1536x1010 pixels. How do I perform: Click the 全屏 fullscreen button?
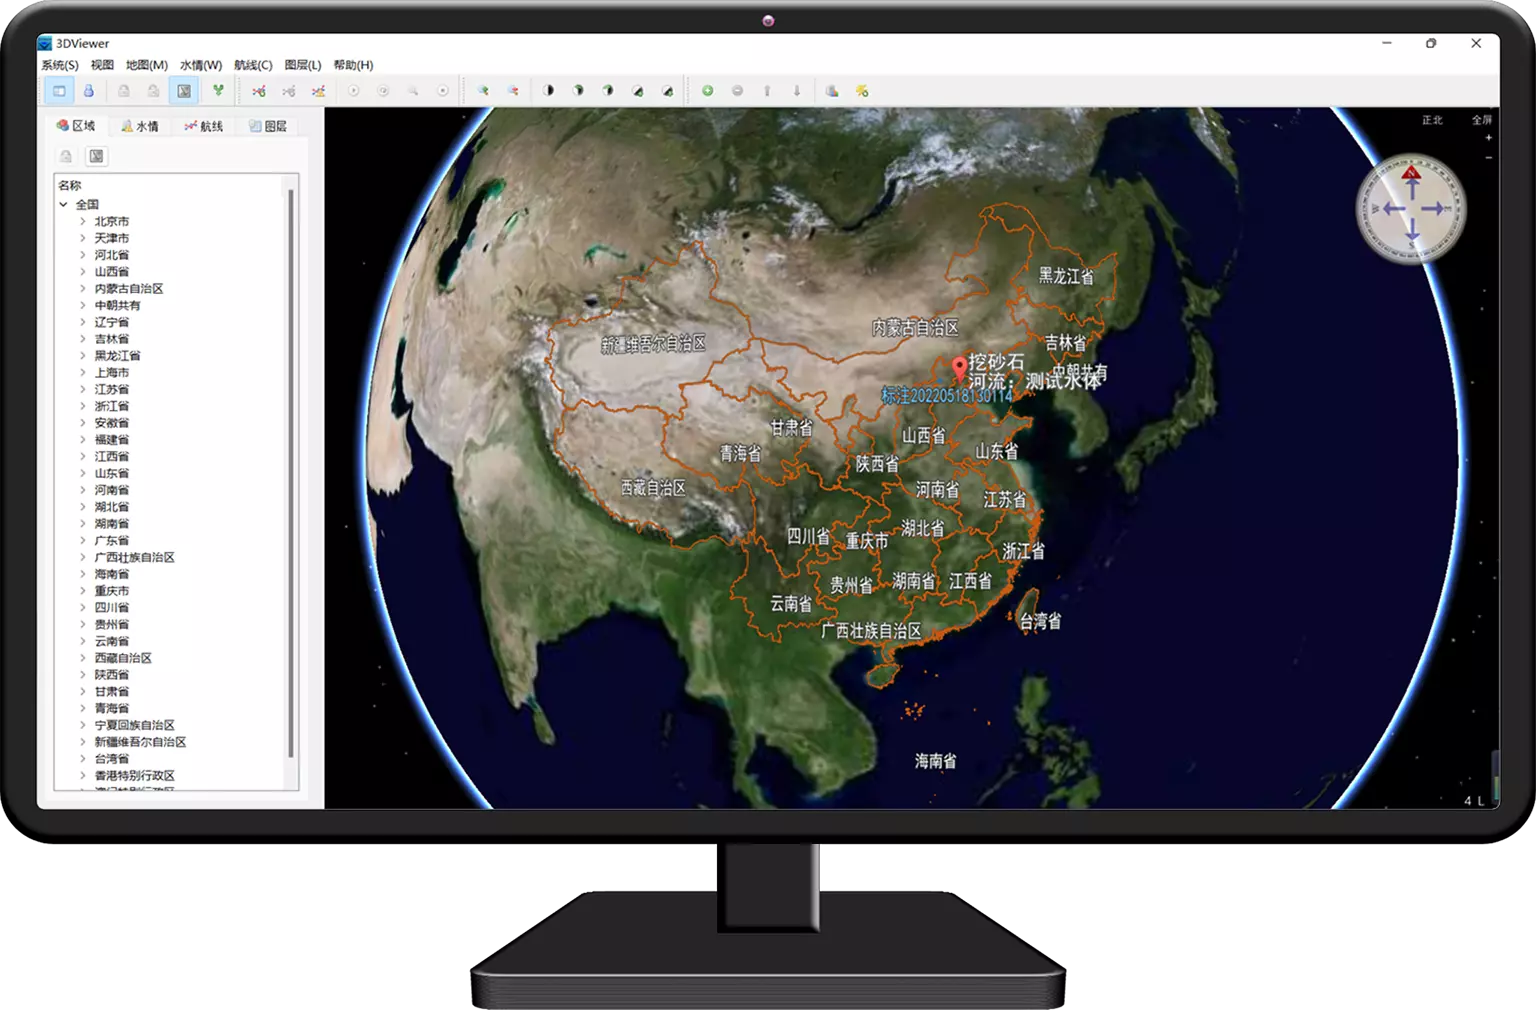coord(1481,120)
